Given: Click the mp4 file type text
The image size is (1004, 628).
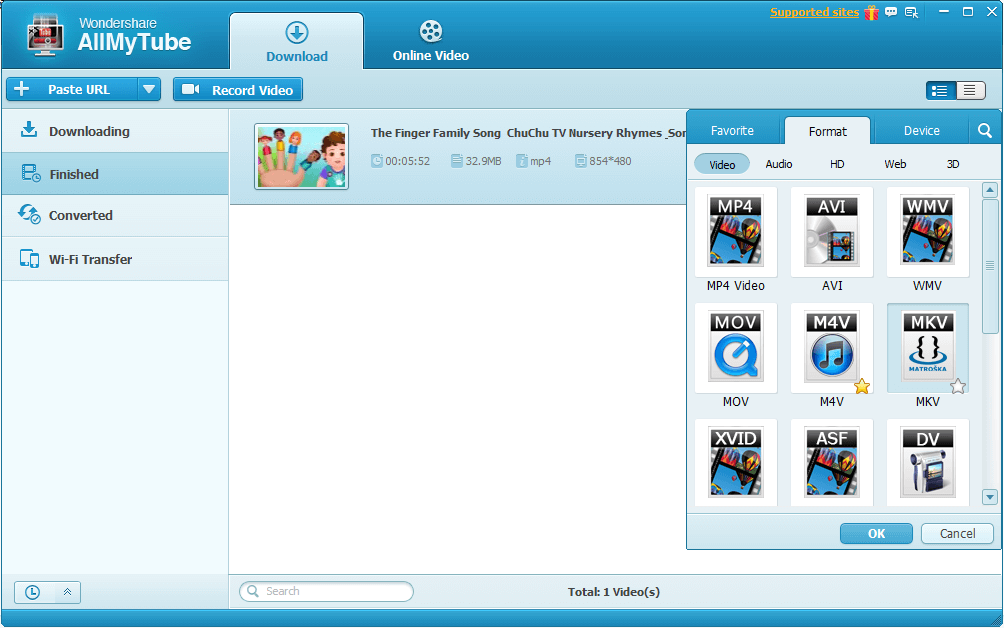Looking at the screenshot, I should point(540,161).
